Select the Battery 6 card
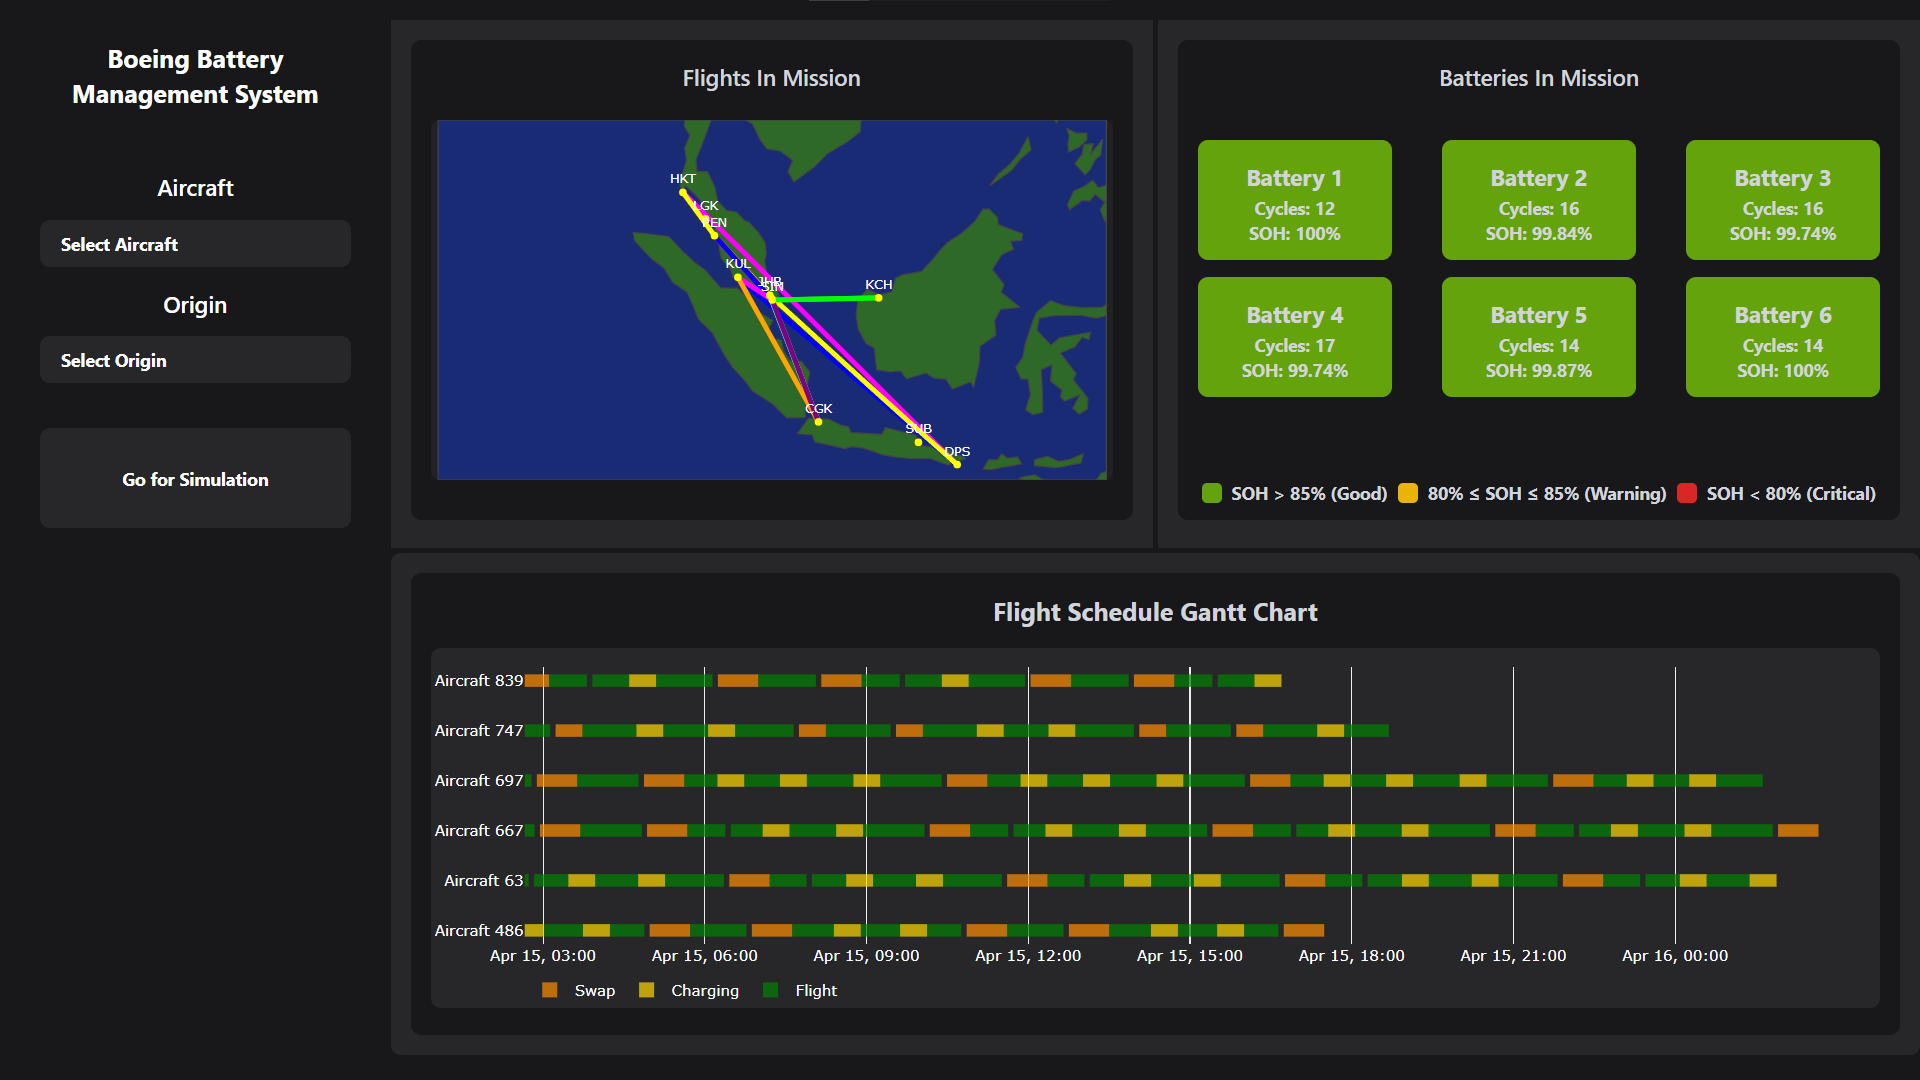 1782,337
